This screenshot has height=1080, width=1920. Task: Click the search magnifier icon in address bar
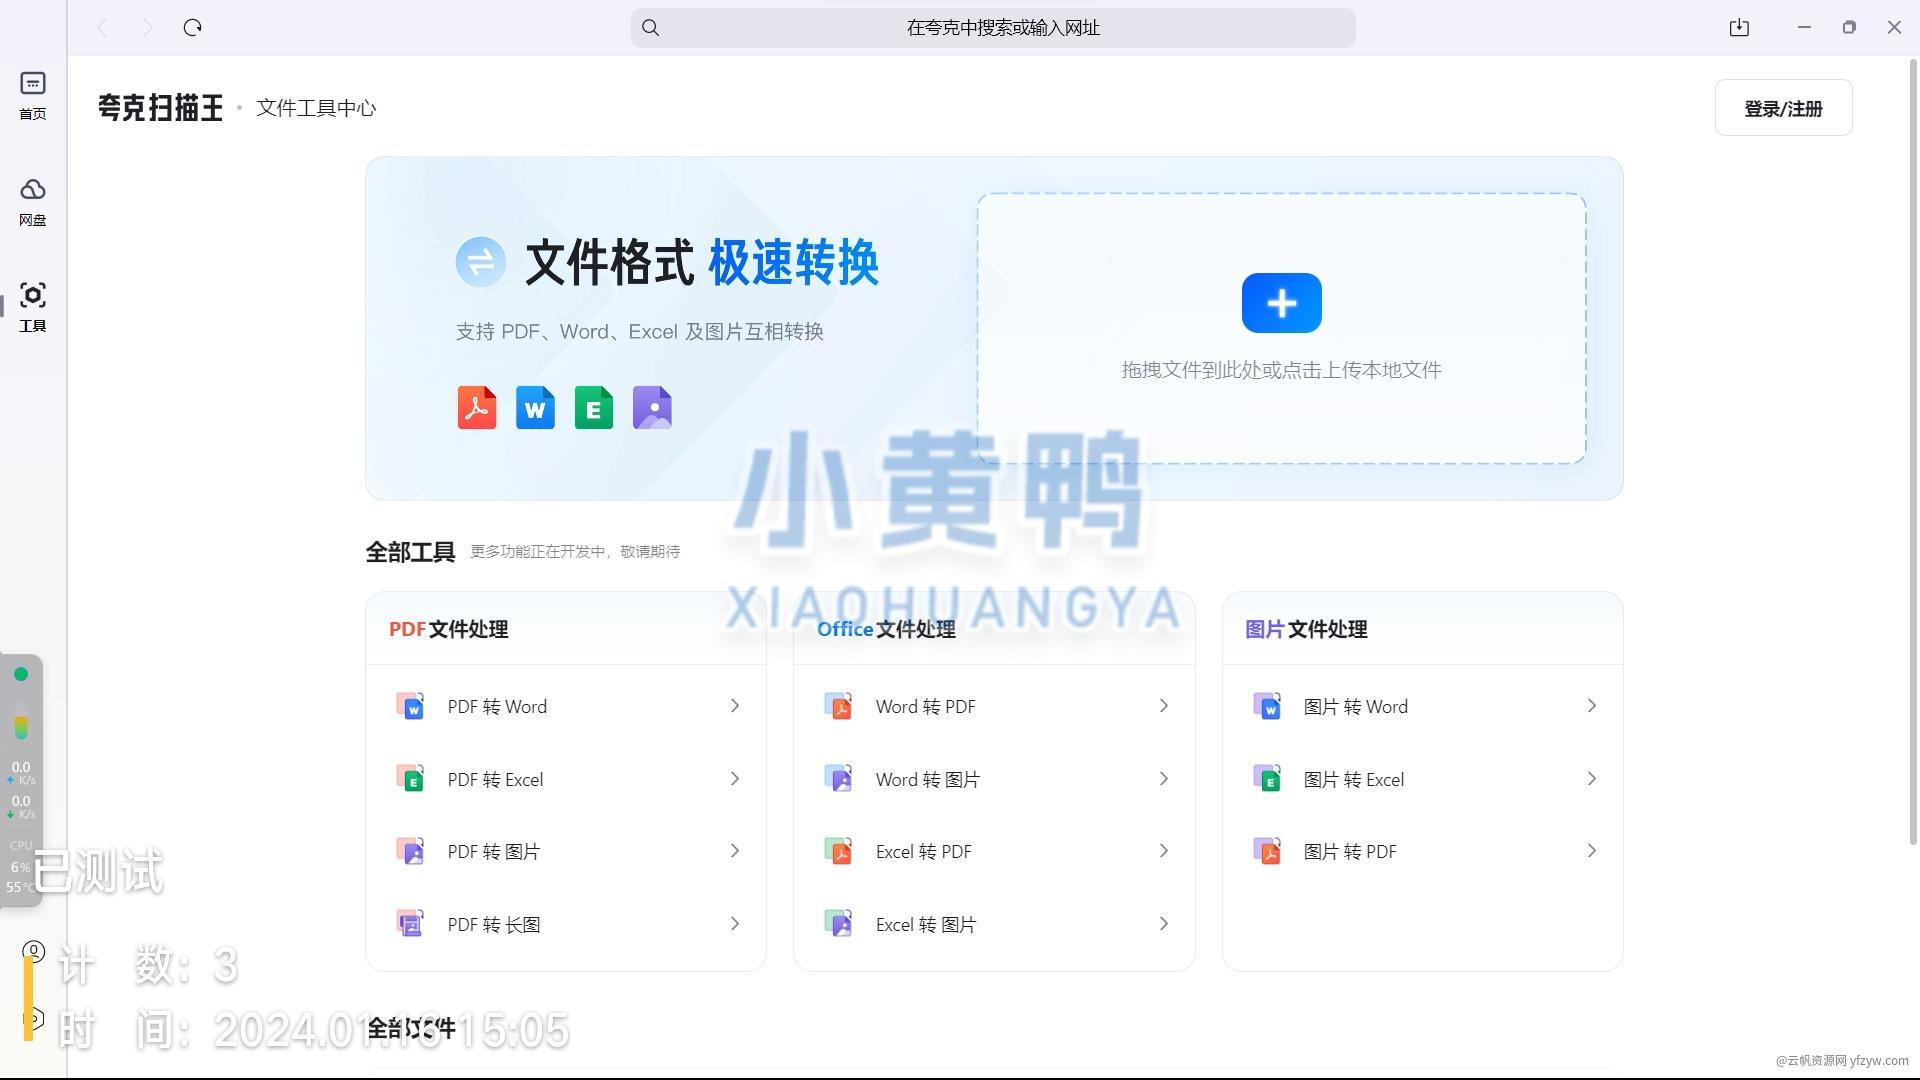pos(651,28)
